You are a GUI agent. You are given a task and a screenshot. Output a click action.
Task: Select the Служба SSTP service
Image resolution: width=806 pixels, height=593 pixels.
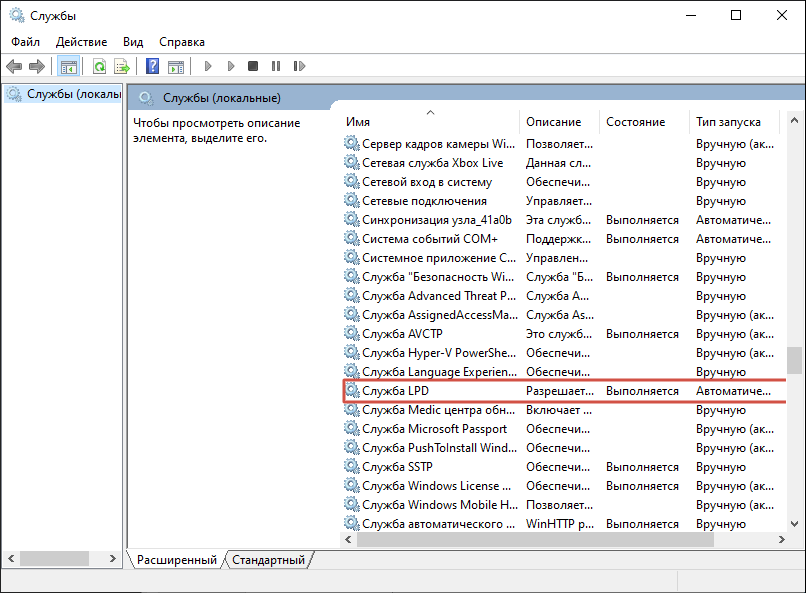click(397, 467)
